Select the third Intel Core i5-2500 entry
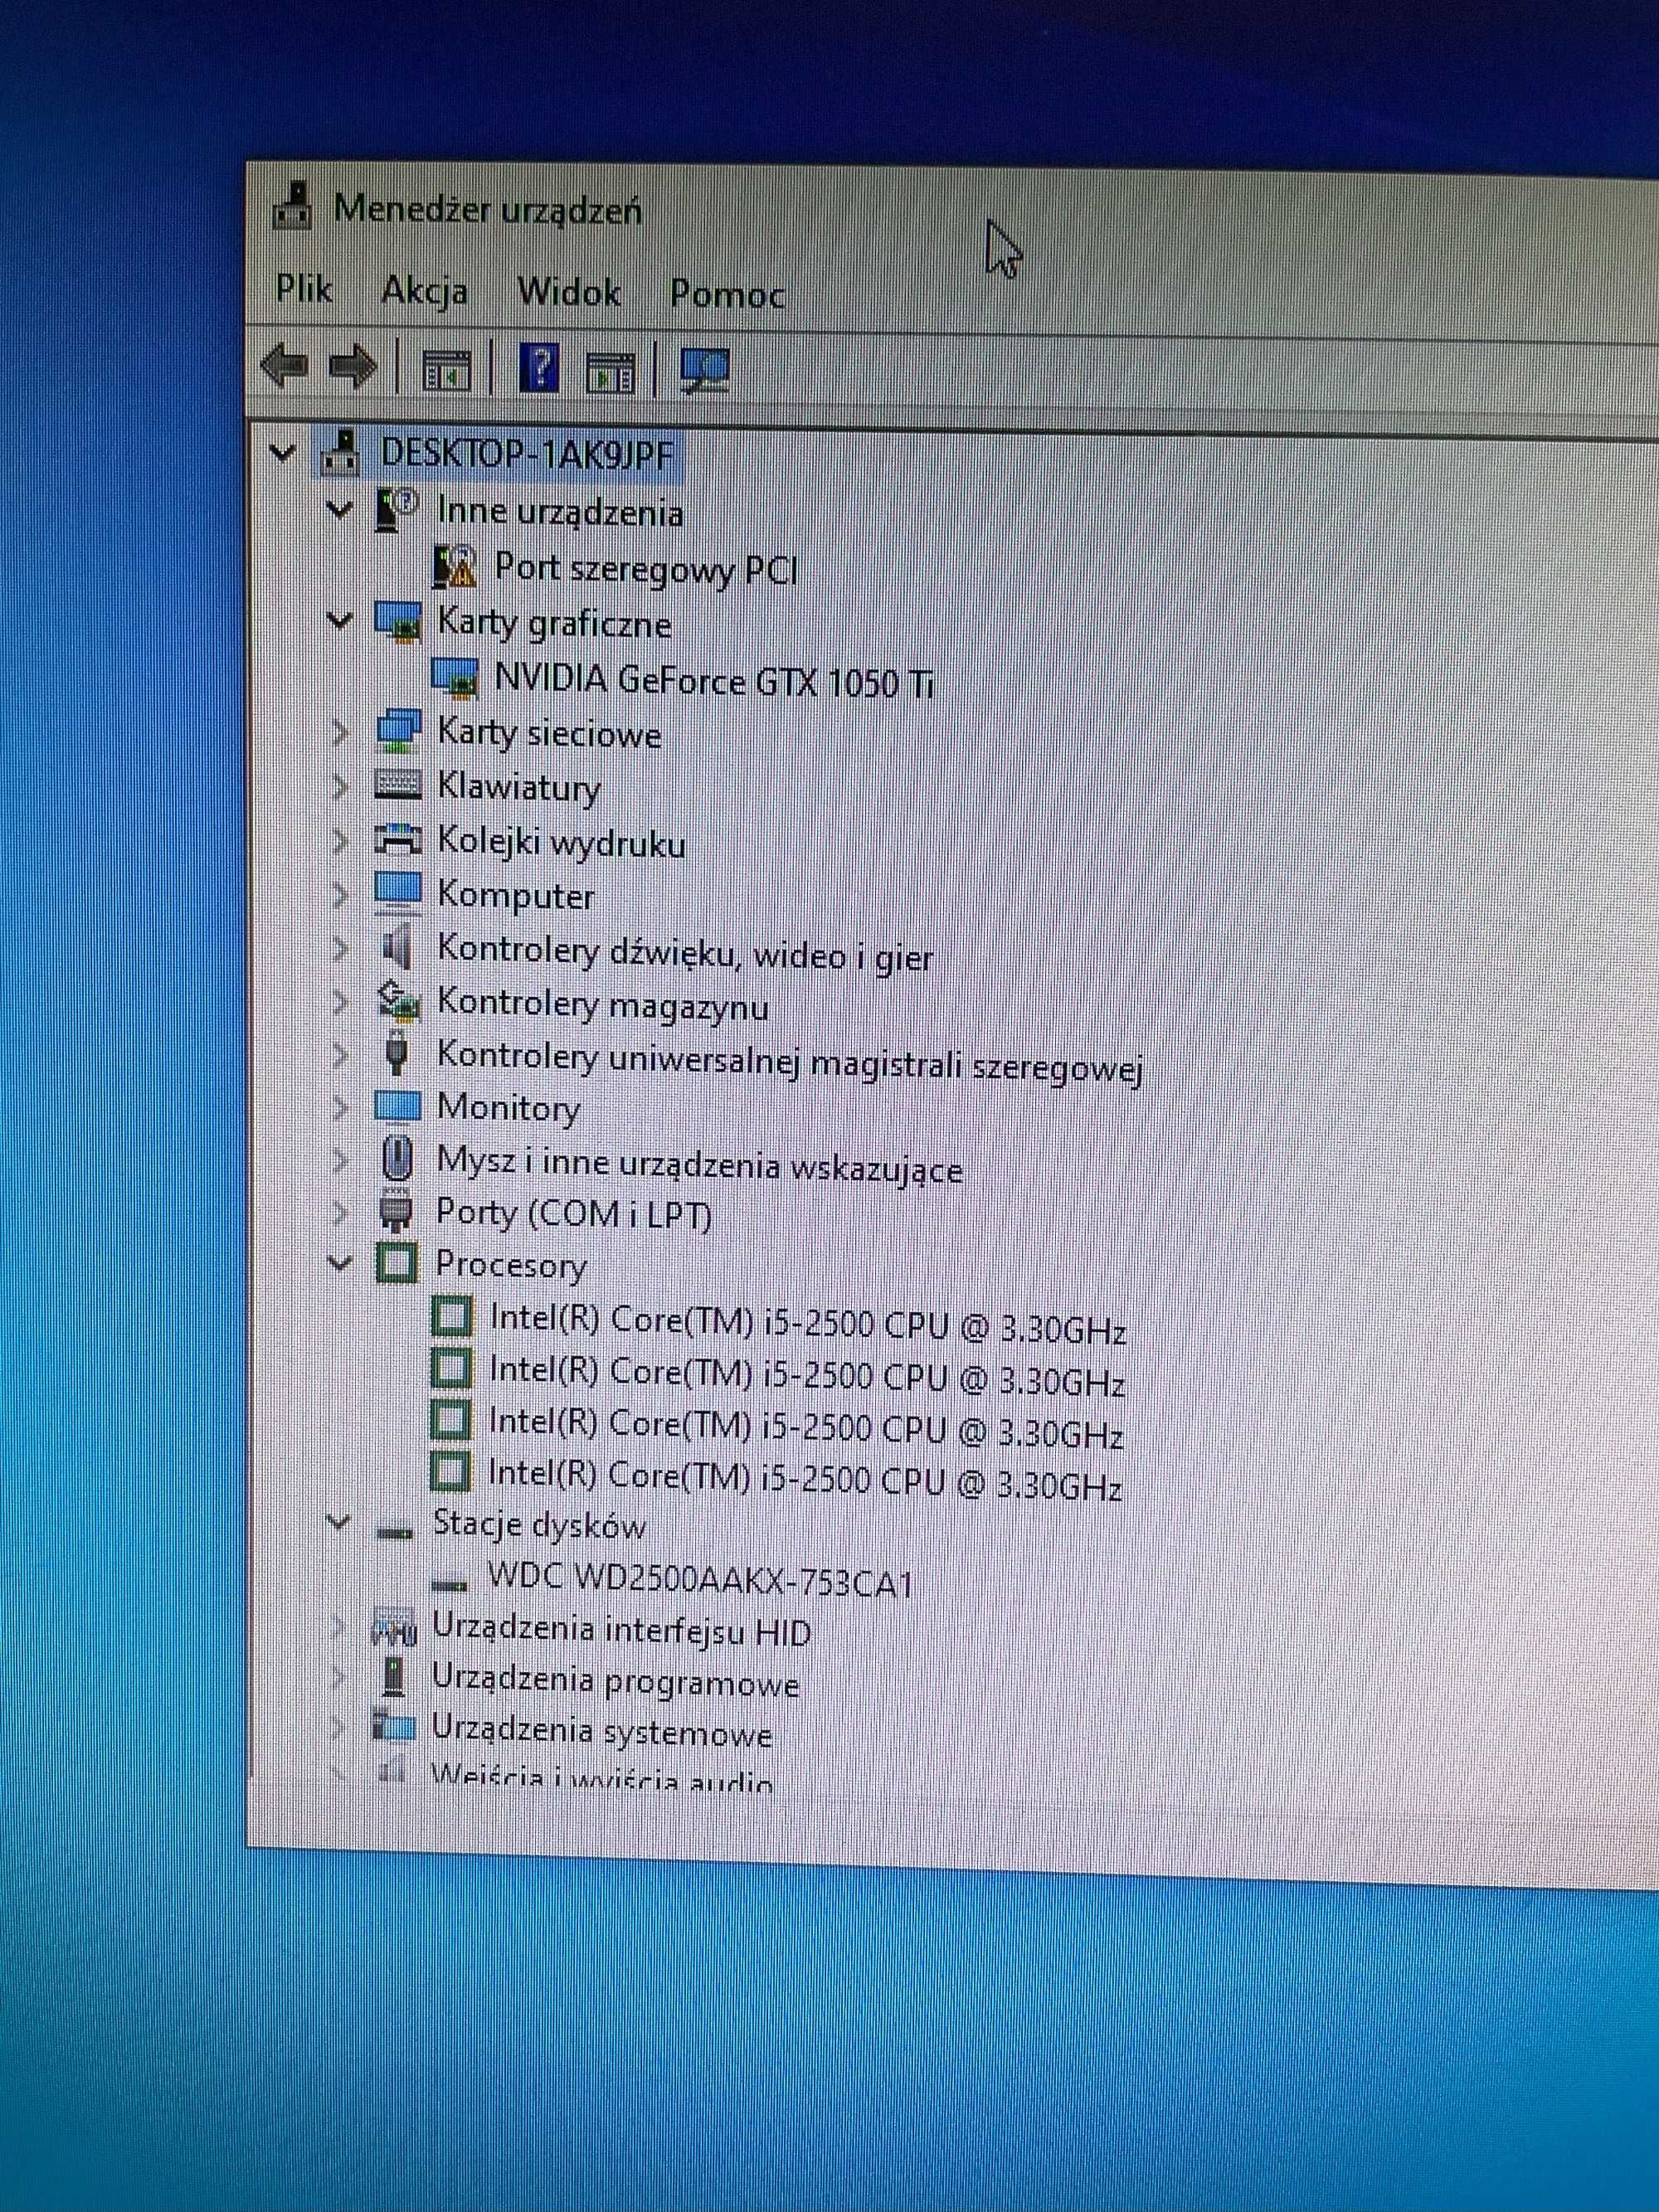Image resolution: width=1659 pixels, height=2212 pixels. 806,1428
